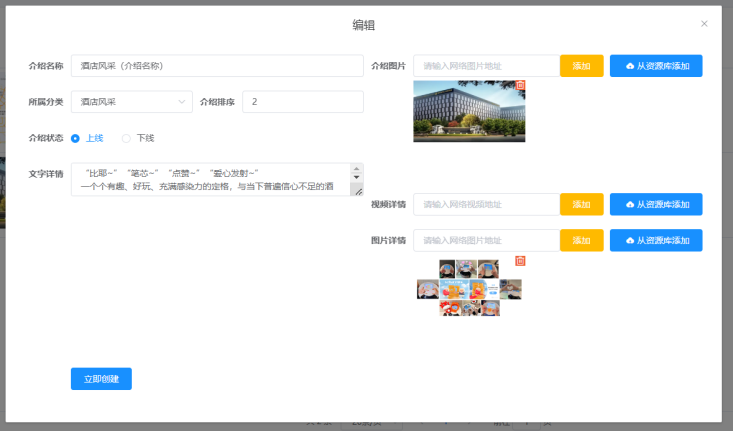733x432 pixels.
Task: Select the 上线 radio option
Action: pos(76,138)
